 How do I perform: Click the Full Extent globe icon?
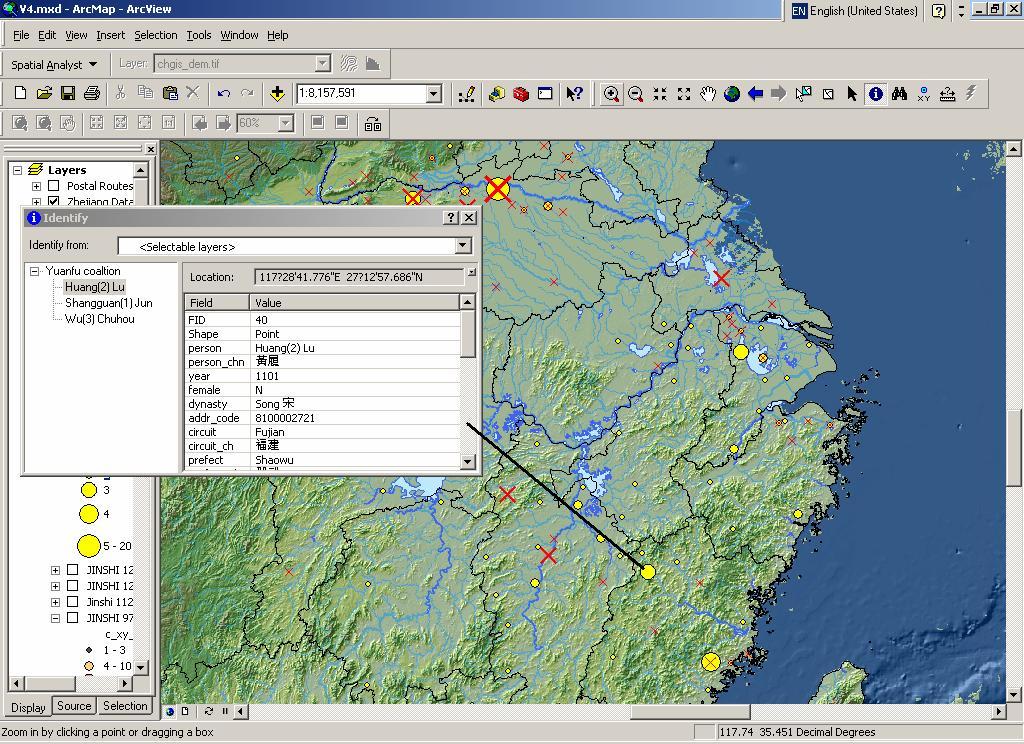point(732,93)
